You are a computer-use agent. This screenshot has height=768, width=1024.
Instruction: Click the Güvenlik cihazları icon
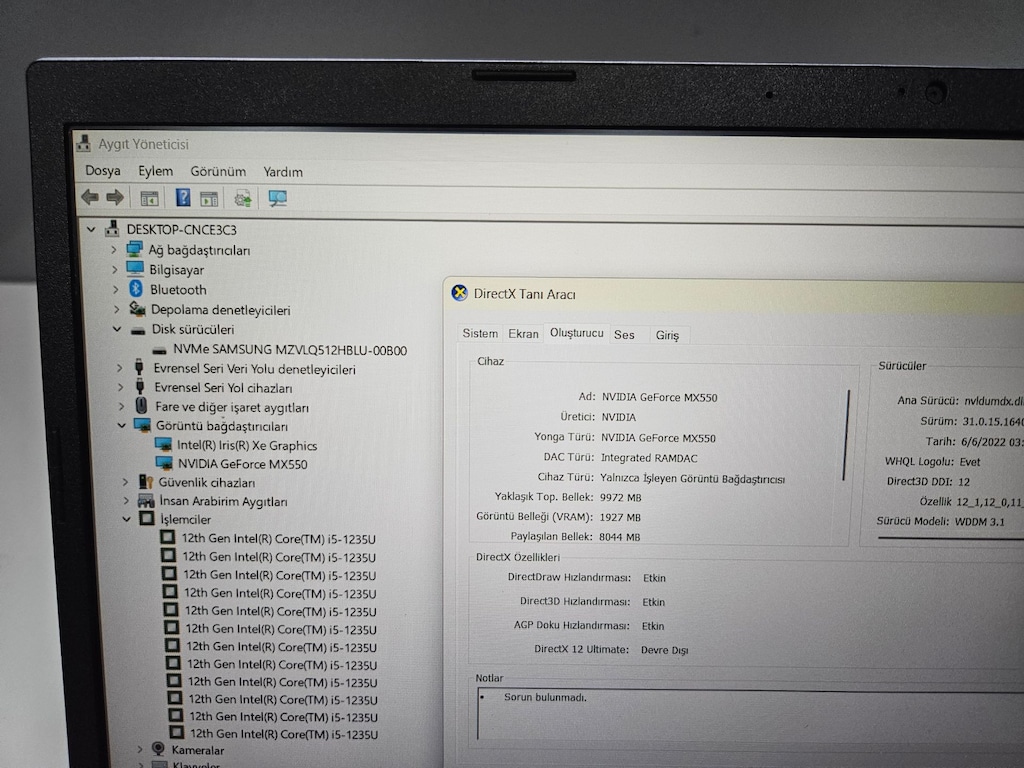click(x=146, y=482)
